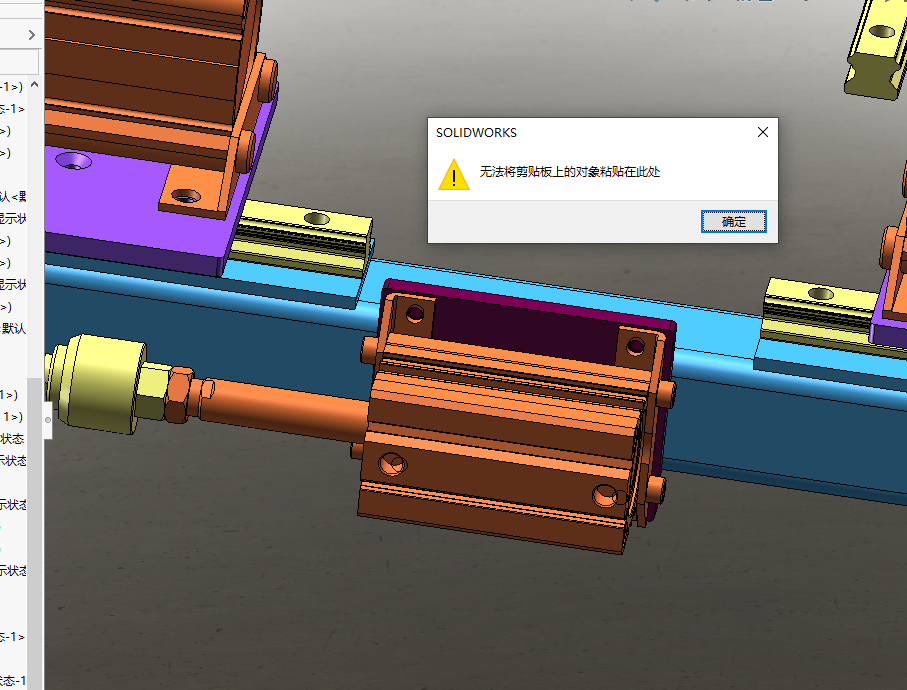Click the 确定 button in the dialog
This screenshot has width=907, height=690.
pyautogui.click(x=733, y=221)
